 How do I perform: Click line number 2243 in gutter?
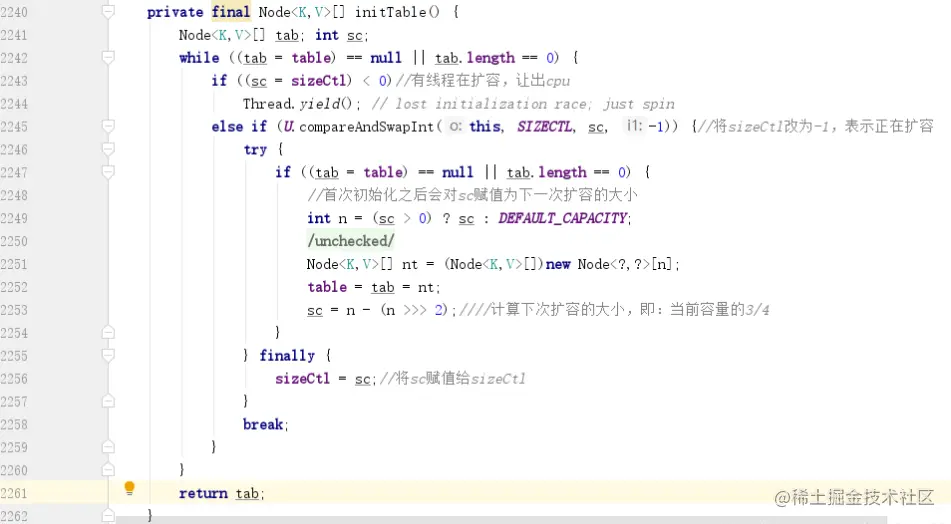(14, 81)
